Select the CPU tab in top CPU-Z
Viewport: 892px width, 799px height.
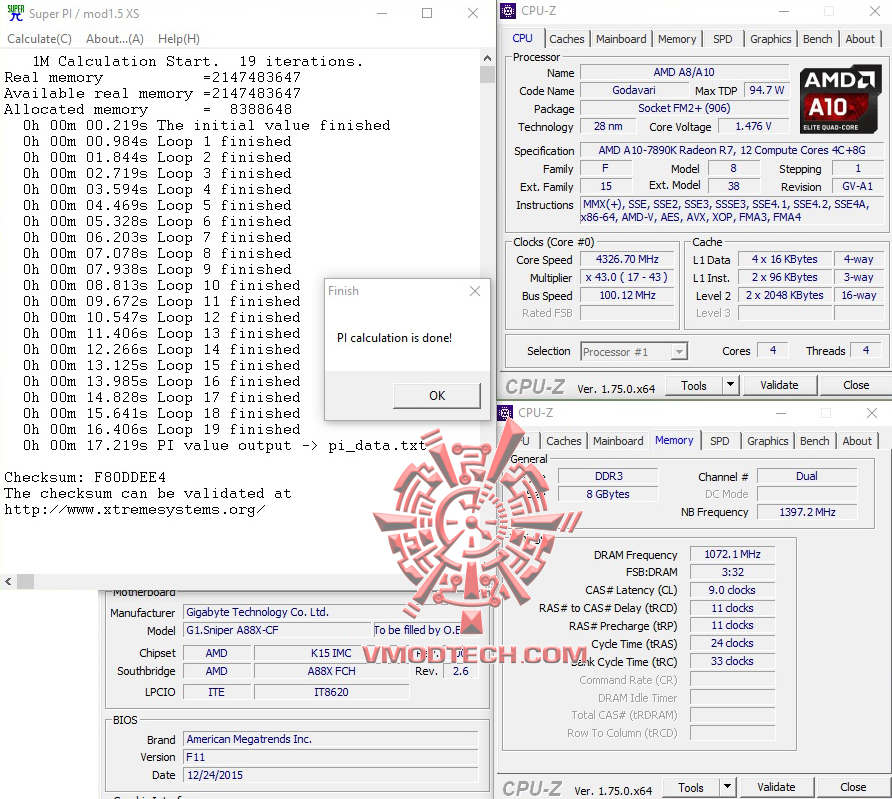pos(522,38)
